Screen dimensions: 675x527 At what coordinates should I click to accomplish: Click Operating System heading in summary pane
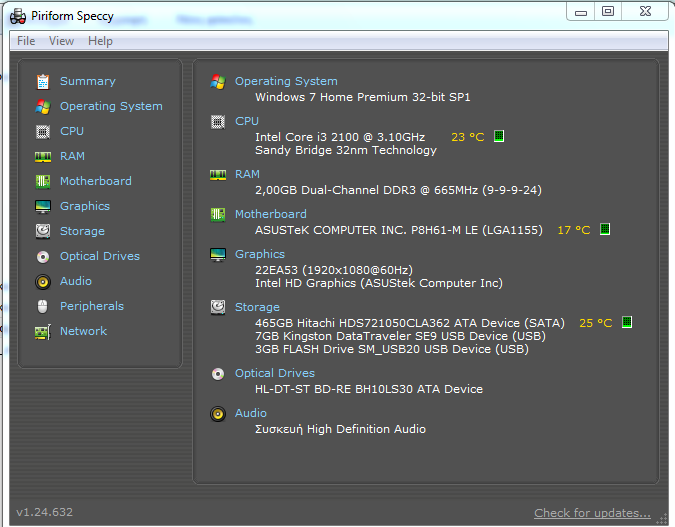[x=286, y=81]
